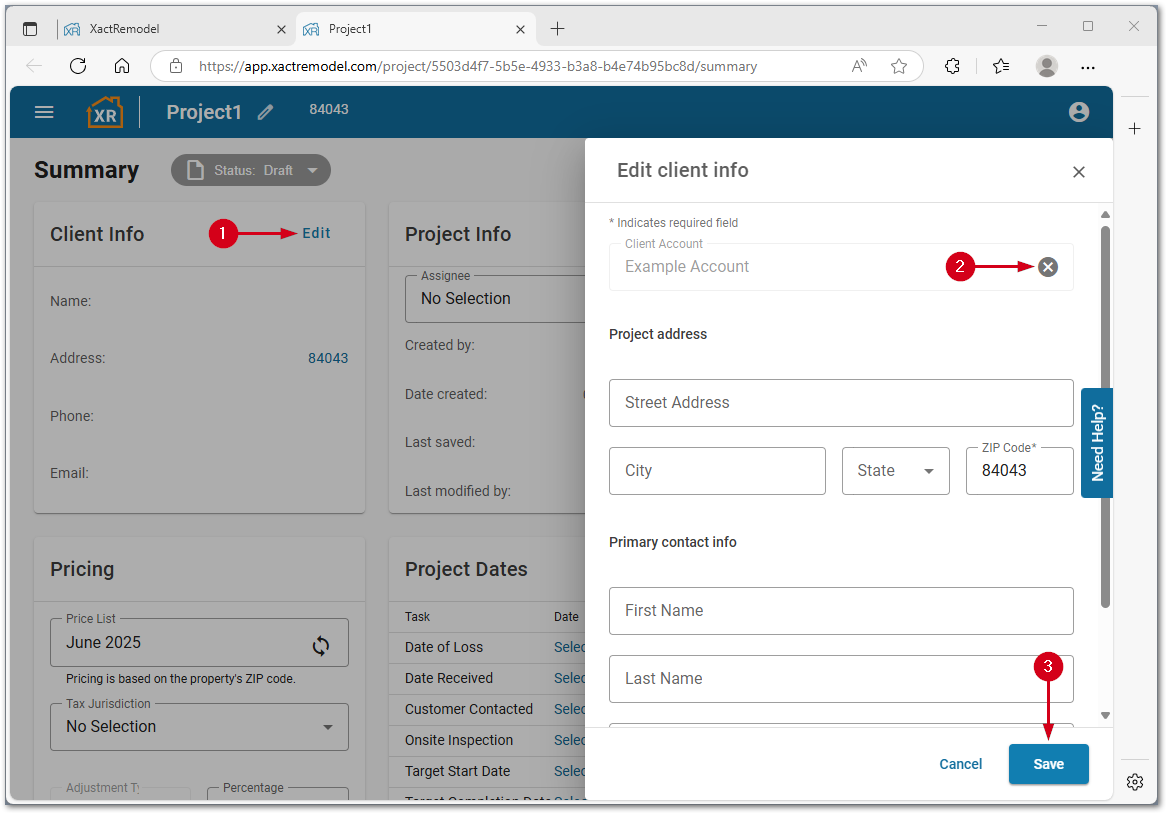This screenshot has width=1167, height=814.
Task: Click the Client Account field
Action: pos(841,267)
